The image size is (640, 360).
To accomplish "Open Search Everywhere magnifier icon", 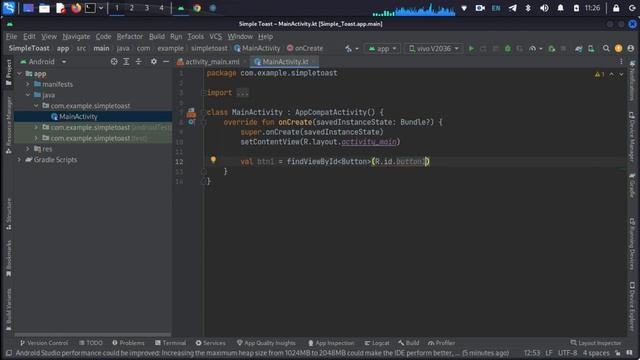I will point(606,49).
